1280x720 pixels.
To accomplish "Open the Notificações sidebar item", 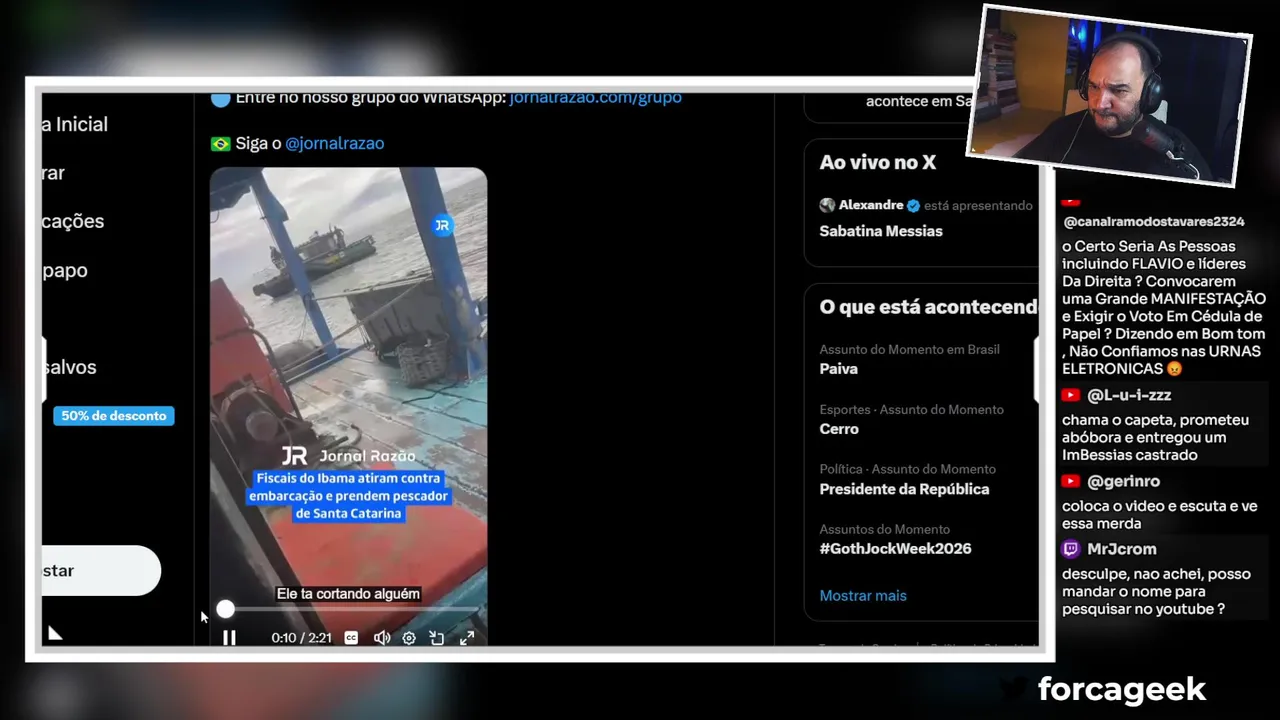I will click(x=72, y=221).
